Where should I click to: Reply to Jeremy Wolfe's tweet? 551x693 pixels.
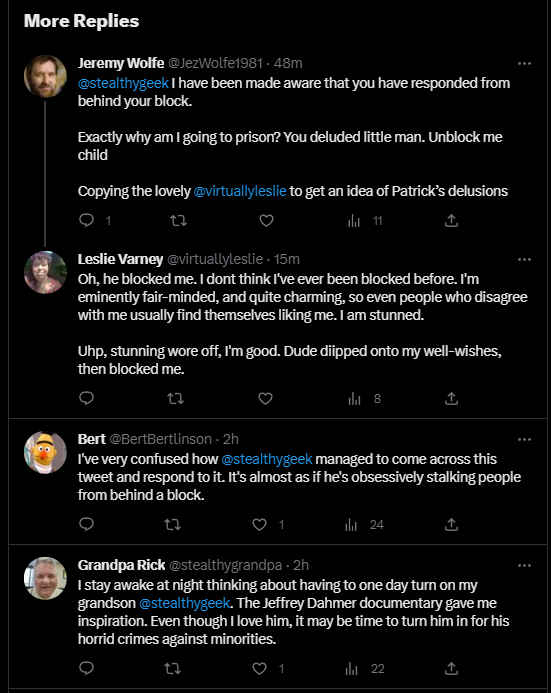(x=86, y=220)
